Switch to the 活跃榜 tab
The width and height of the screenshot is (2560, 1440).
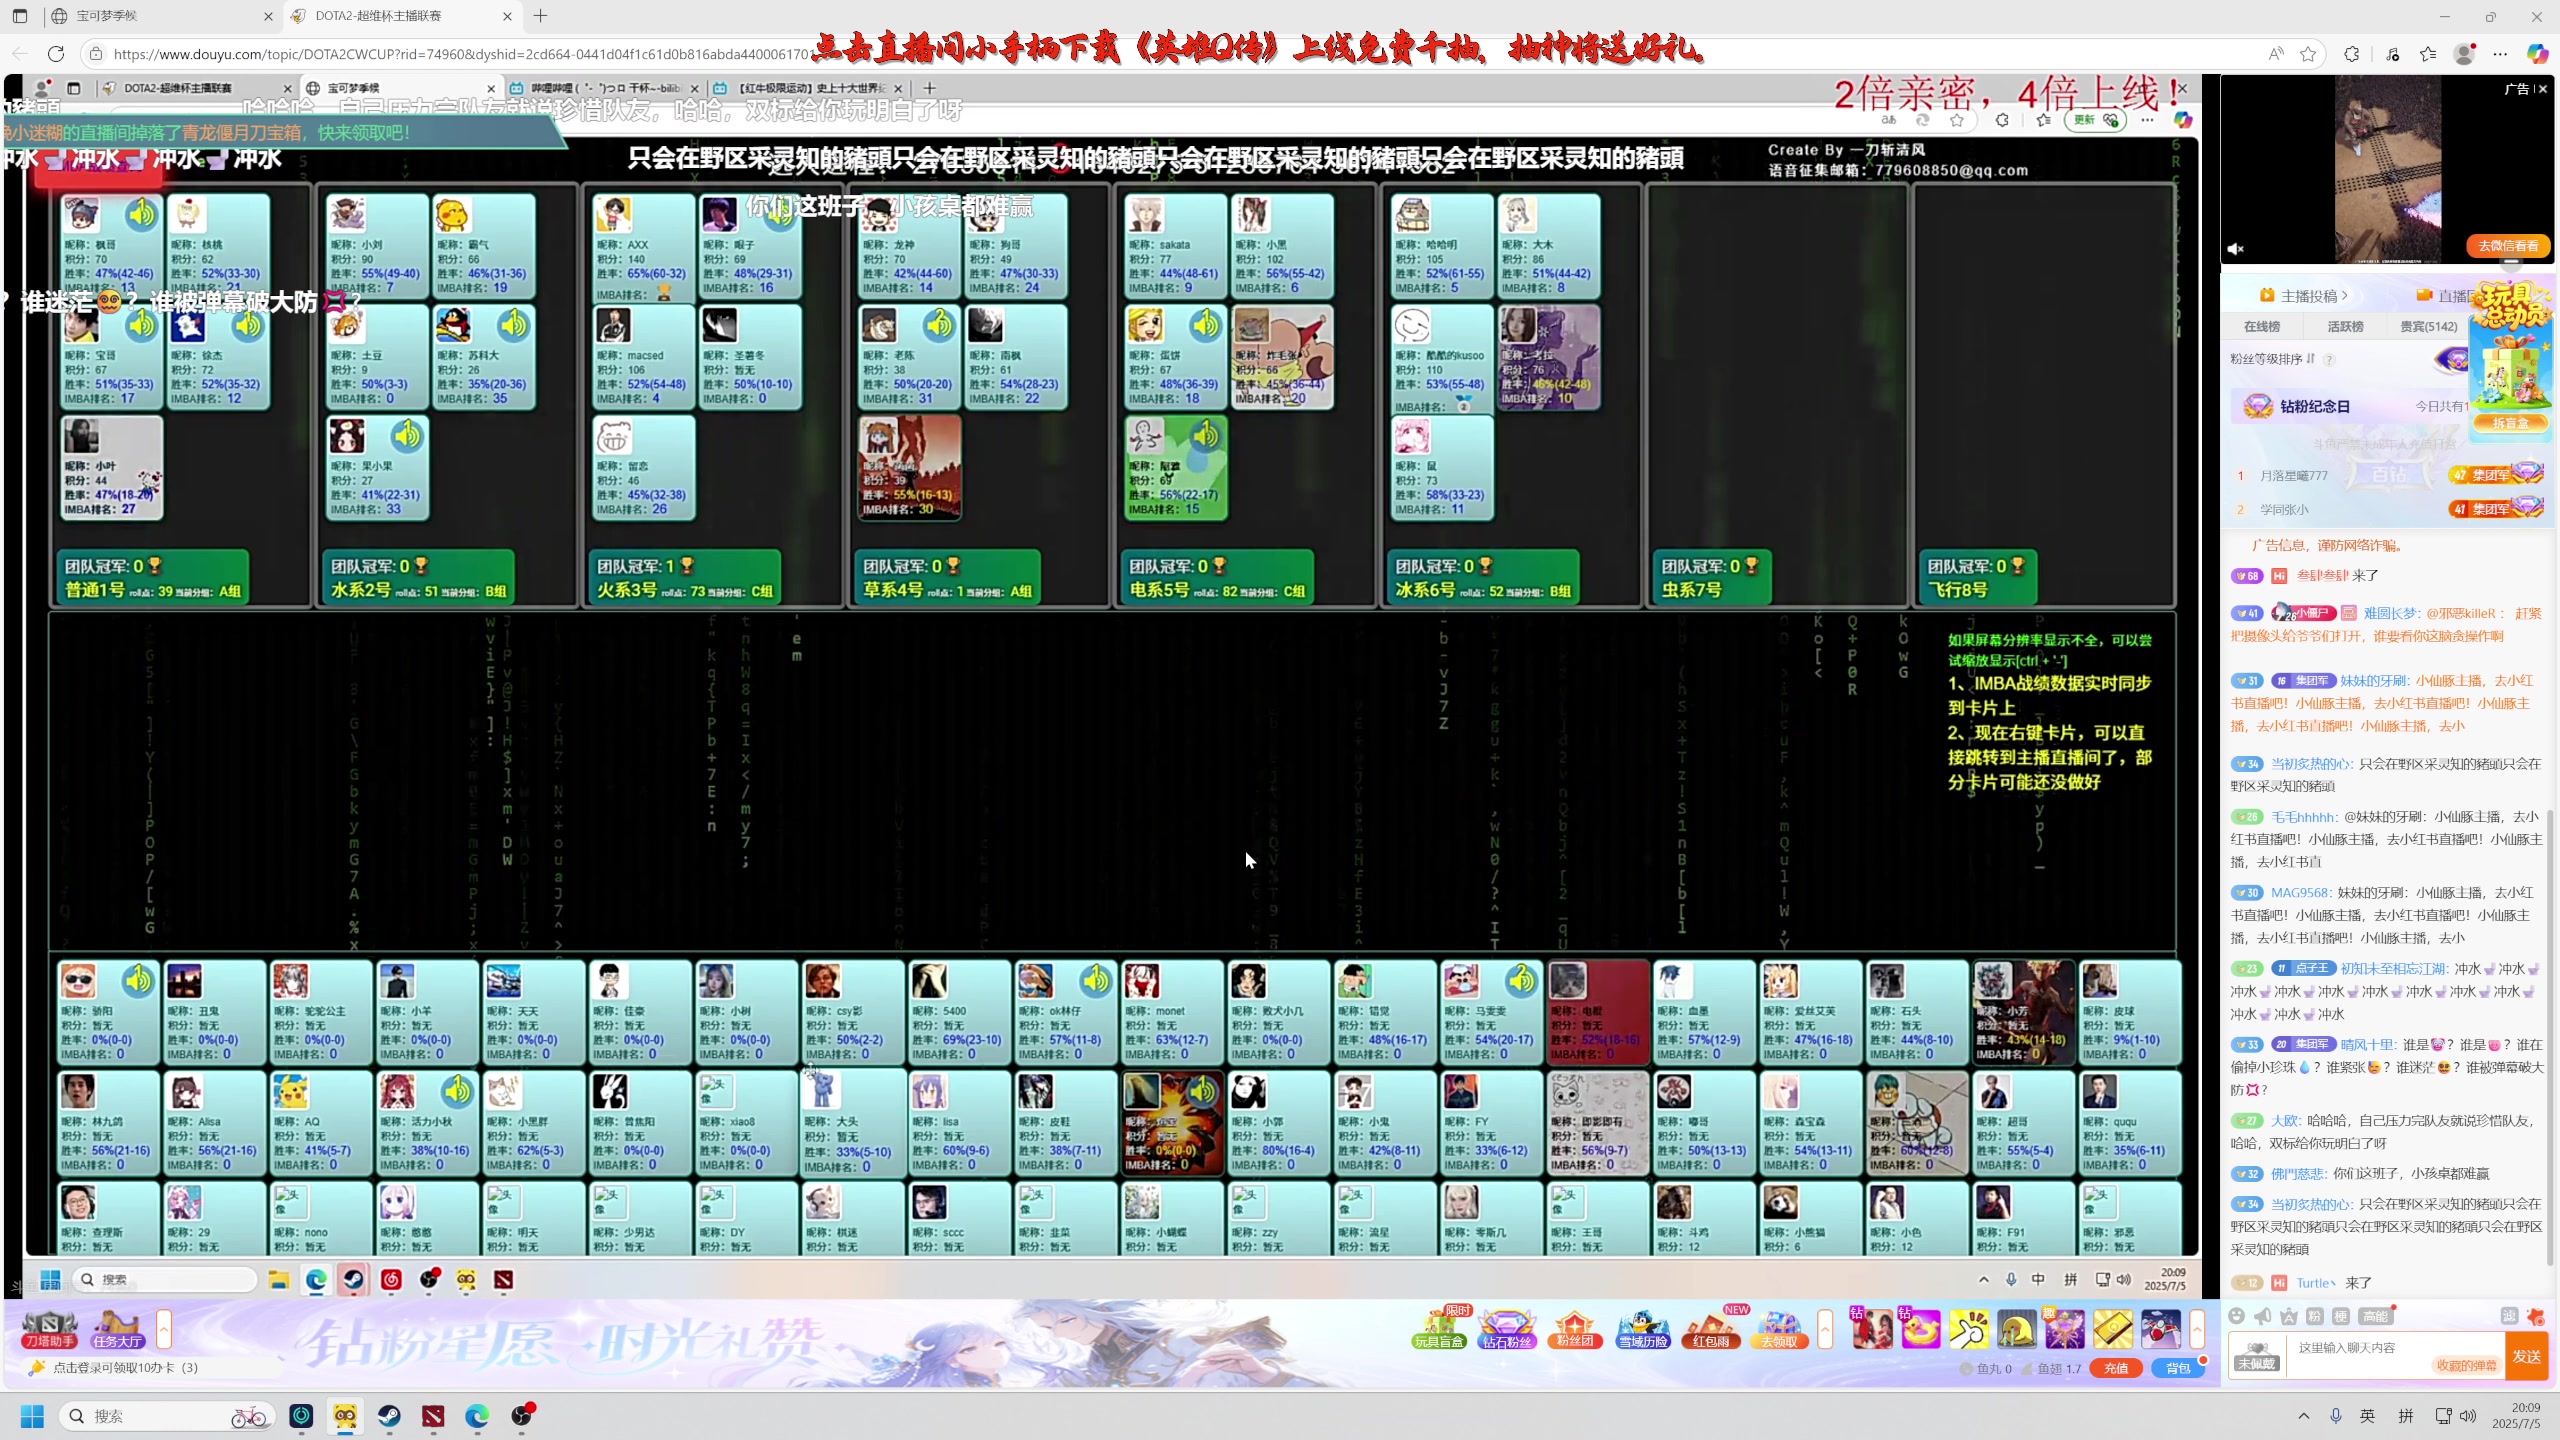pos(2345,326)
